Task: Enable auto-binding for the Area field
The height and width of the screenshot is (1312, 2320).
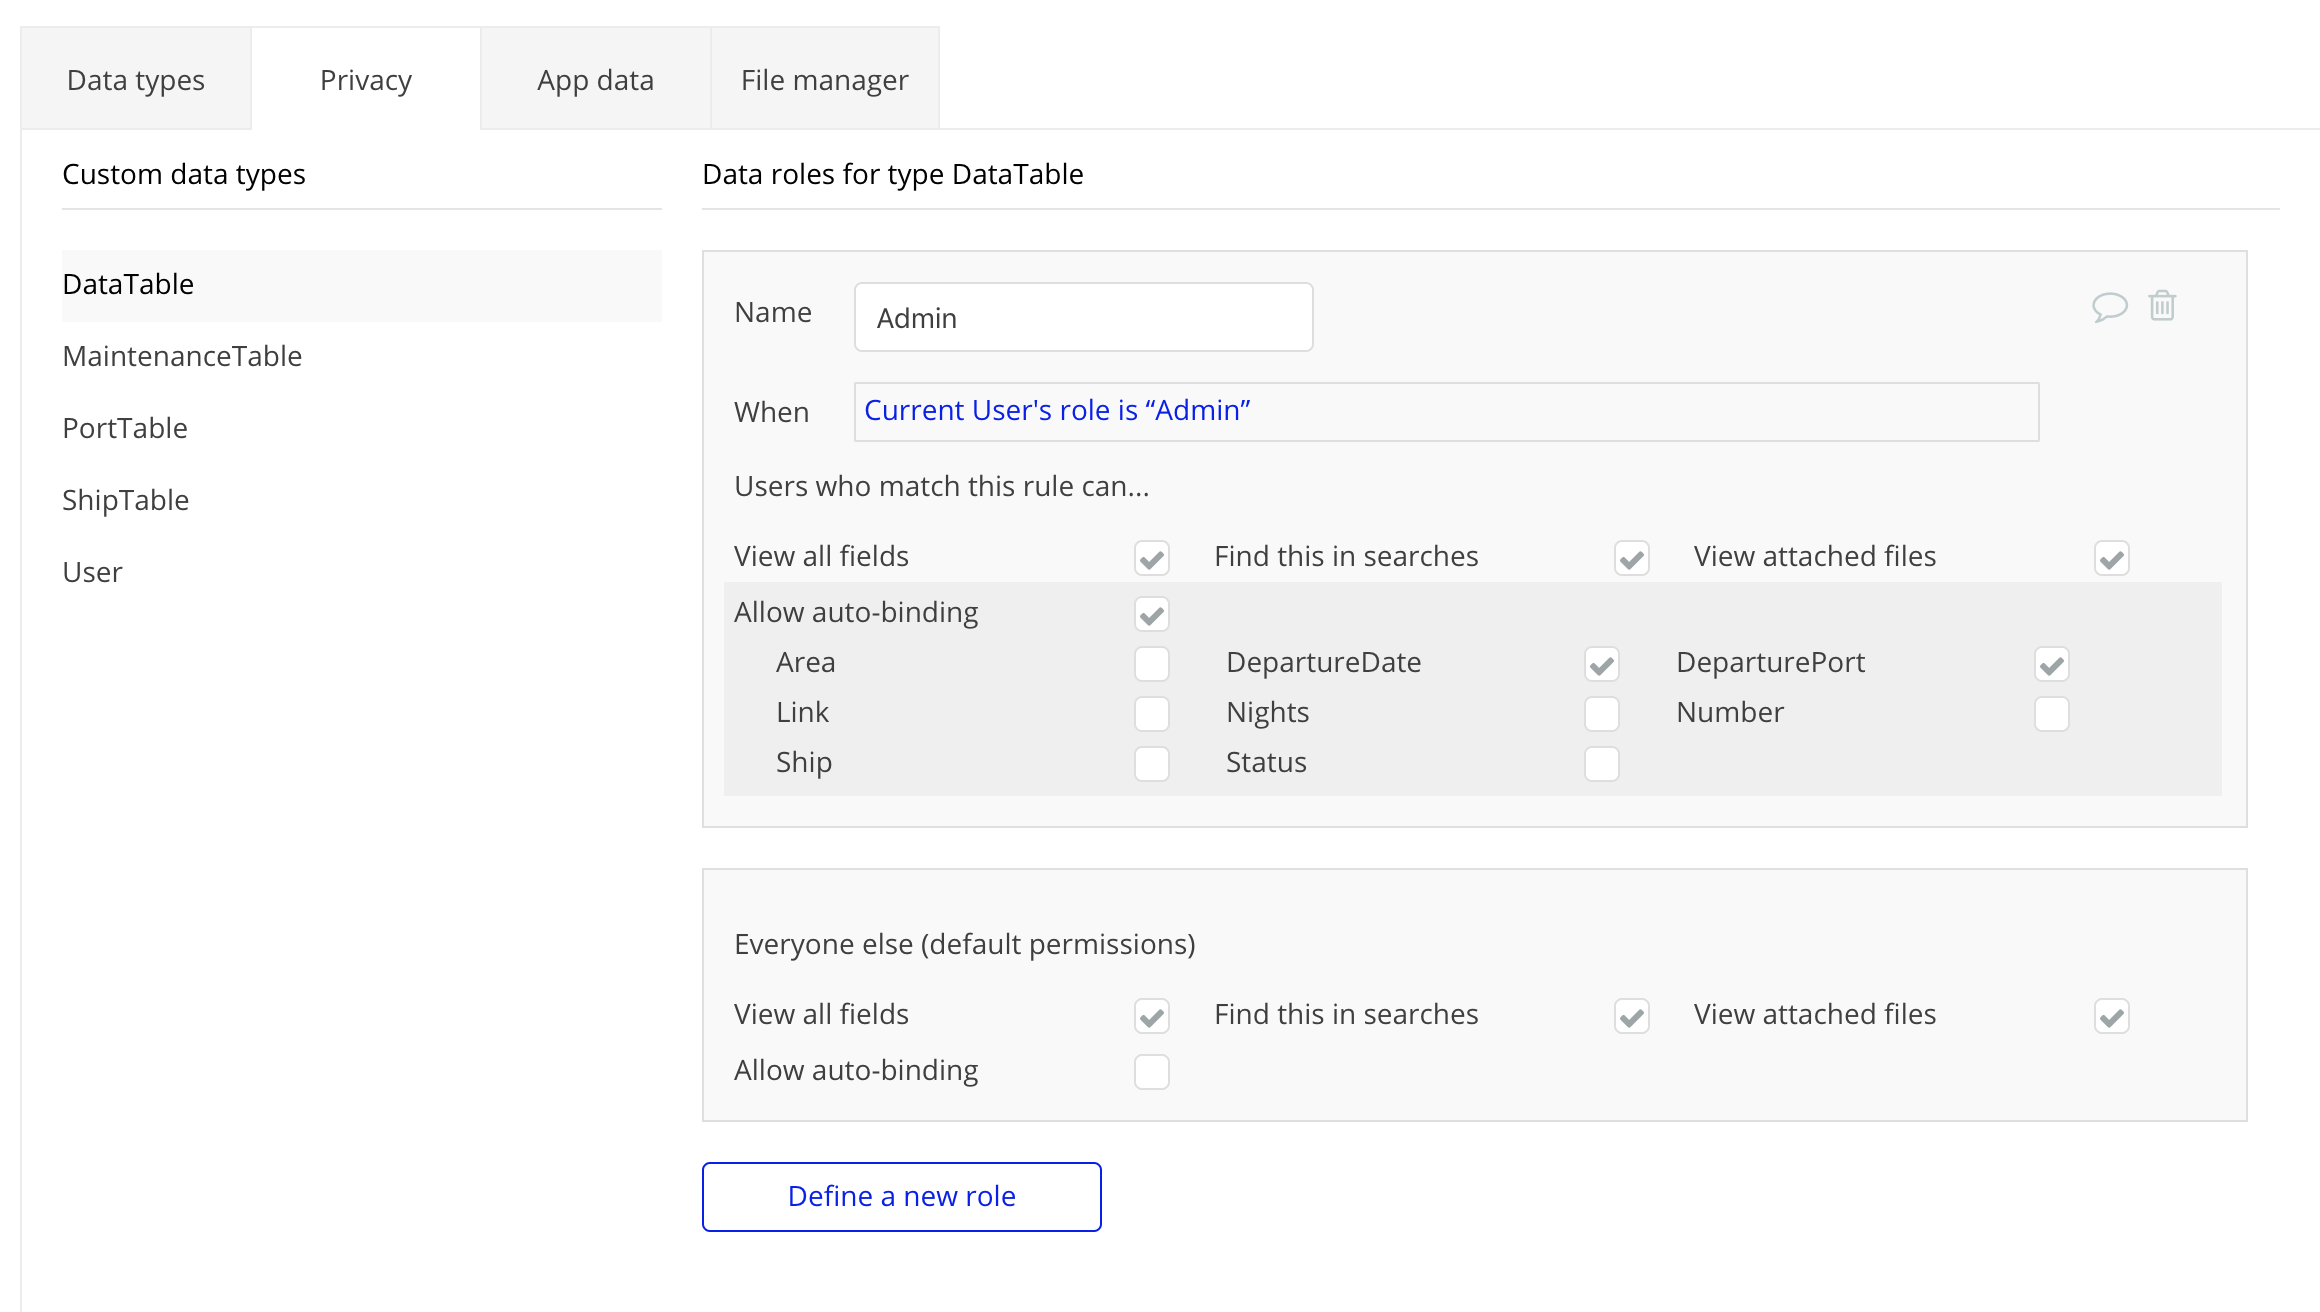Action: pos(1151,664)
